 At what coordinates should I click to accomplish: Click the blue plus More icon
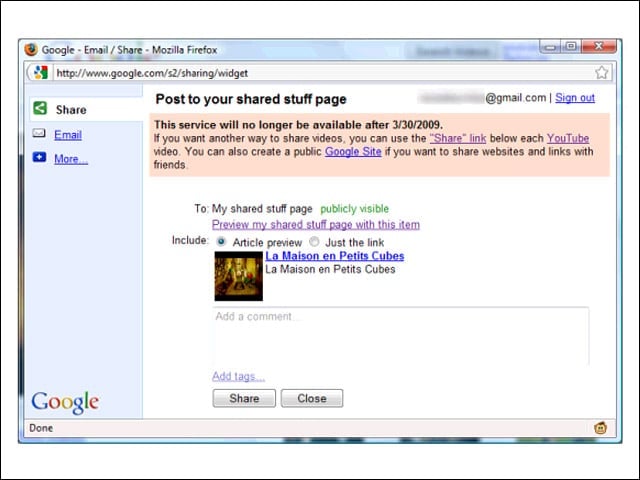[x=39, y=157]
